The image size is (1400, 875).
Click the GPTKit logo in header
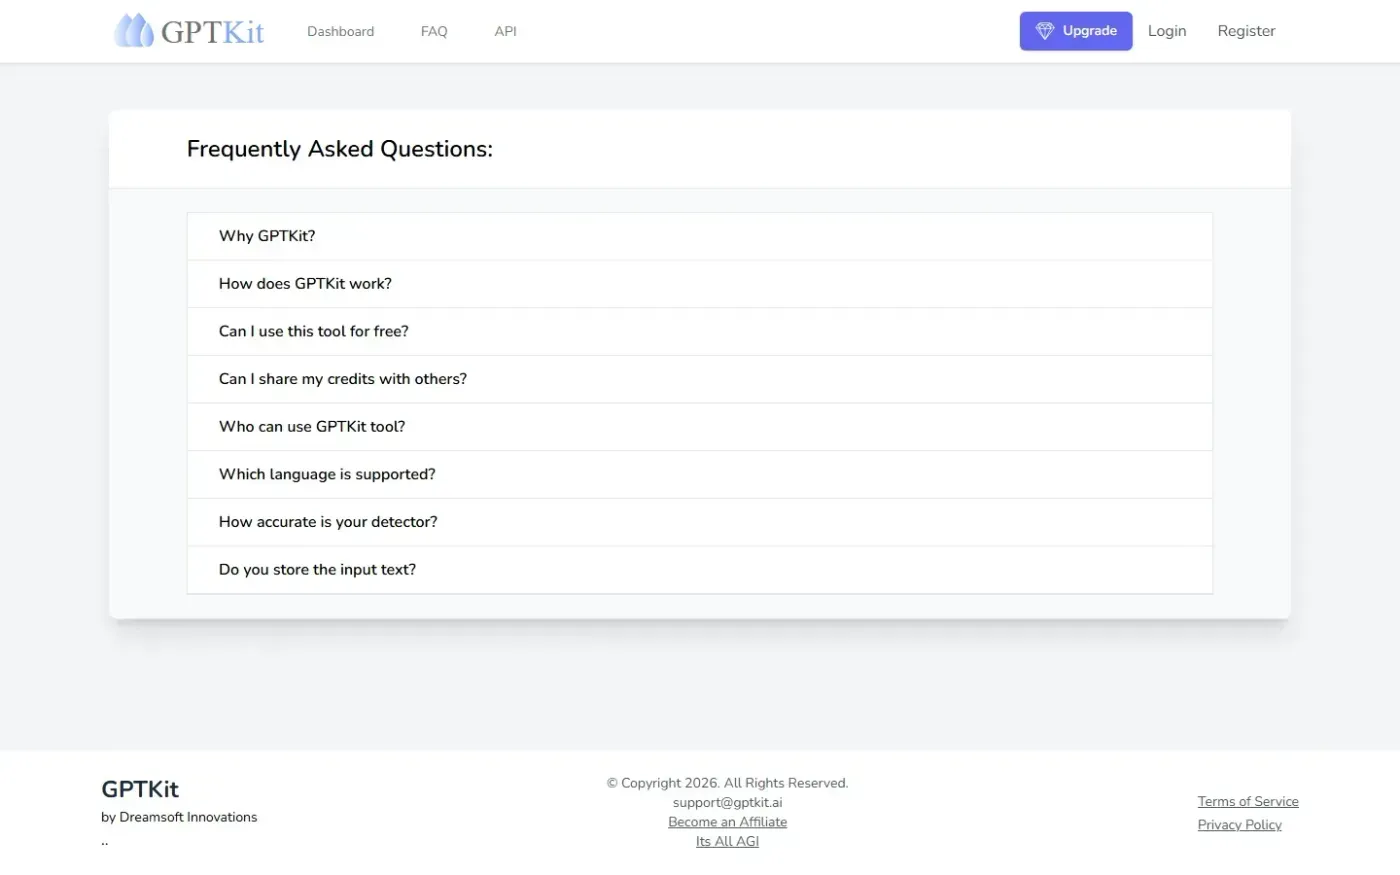point(189,31)
